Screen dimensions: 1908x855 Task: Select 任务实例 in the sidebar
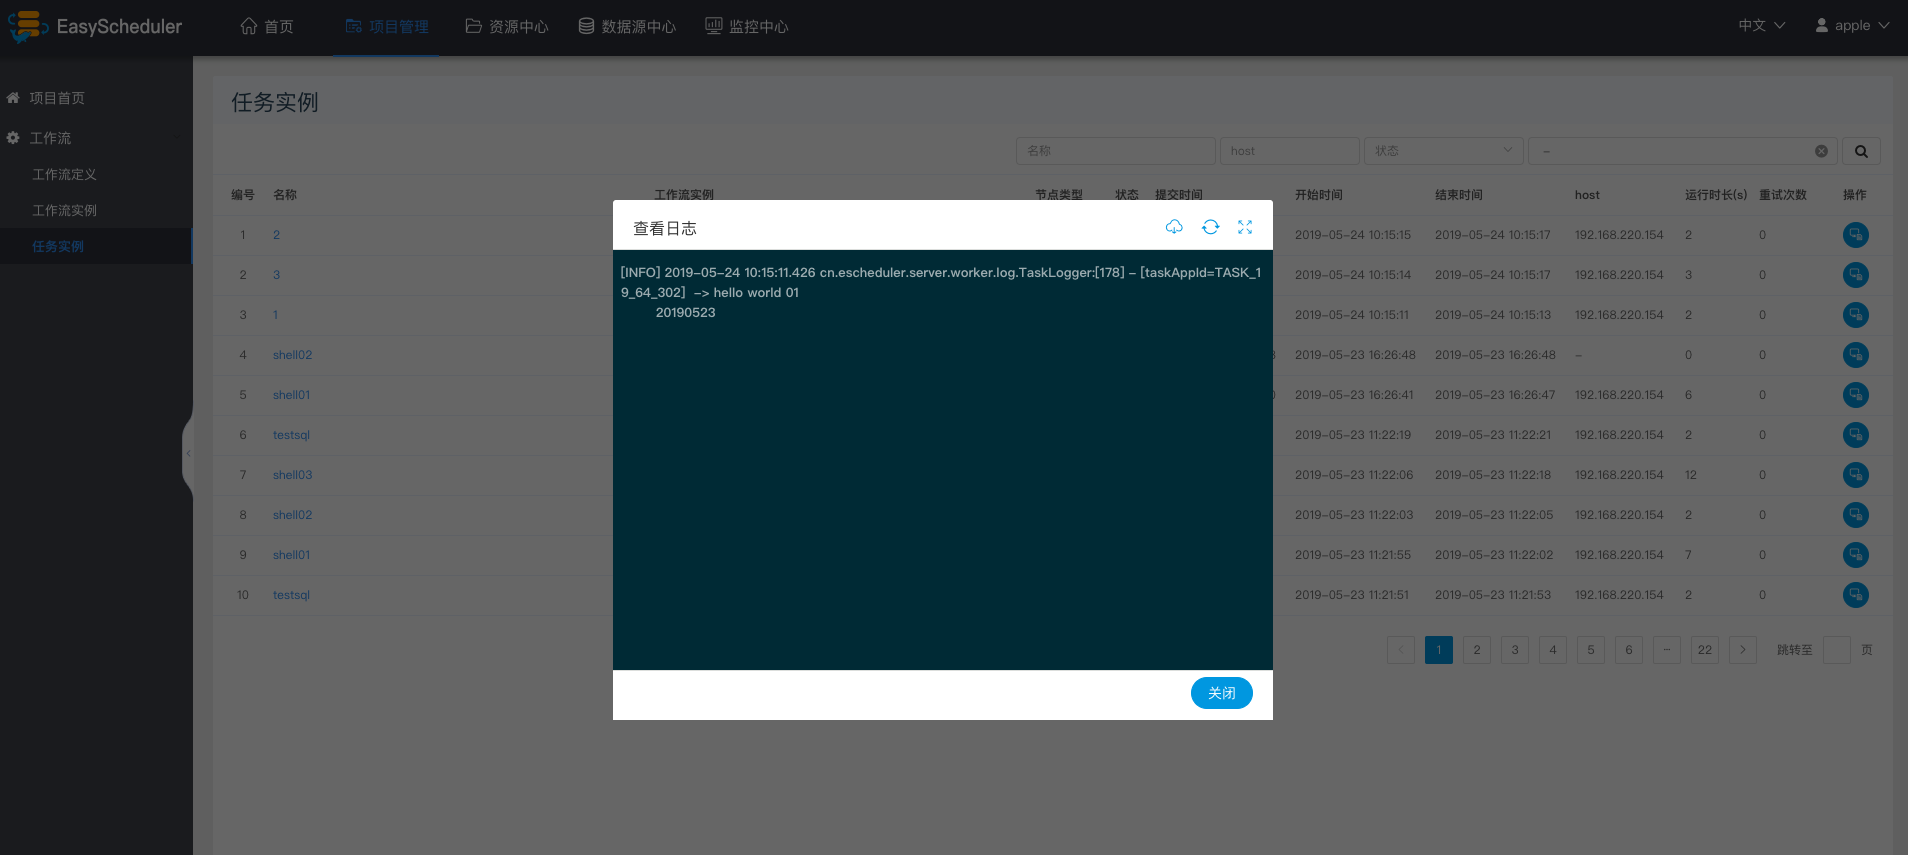point(58,246)
